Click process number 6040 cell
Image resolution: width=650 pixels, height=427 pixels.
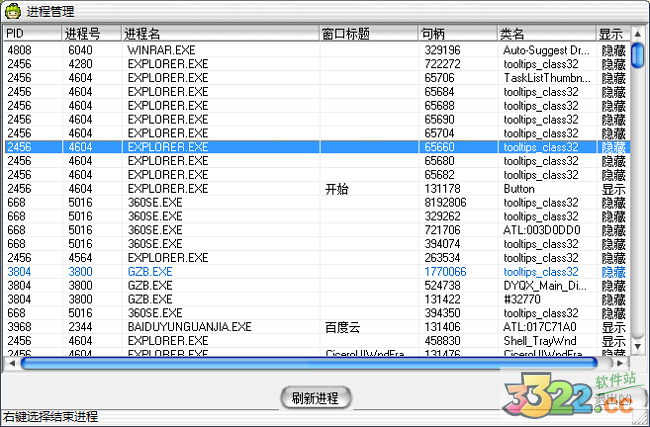[80, 50]
